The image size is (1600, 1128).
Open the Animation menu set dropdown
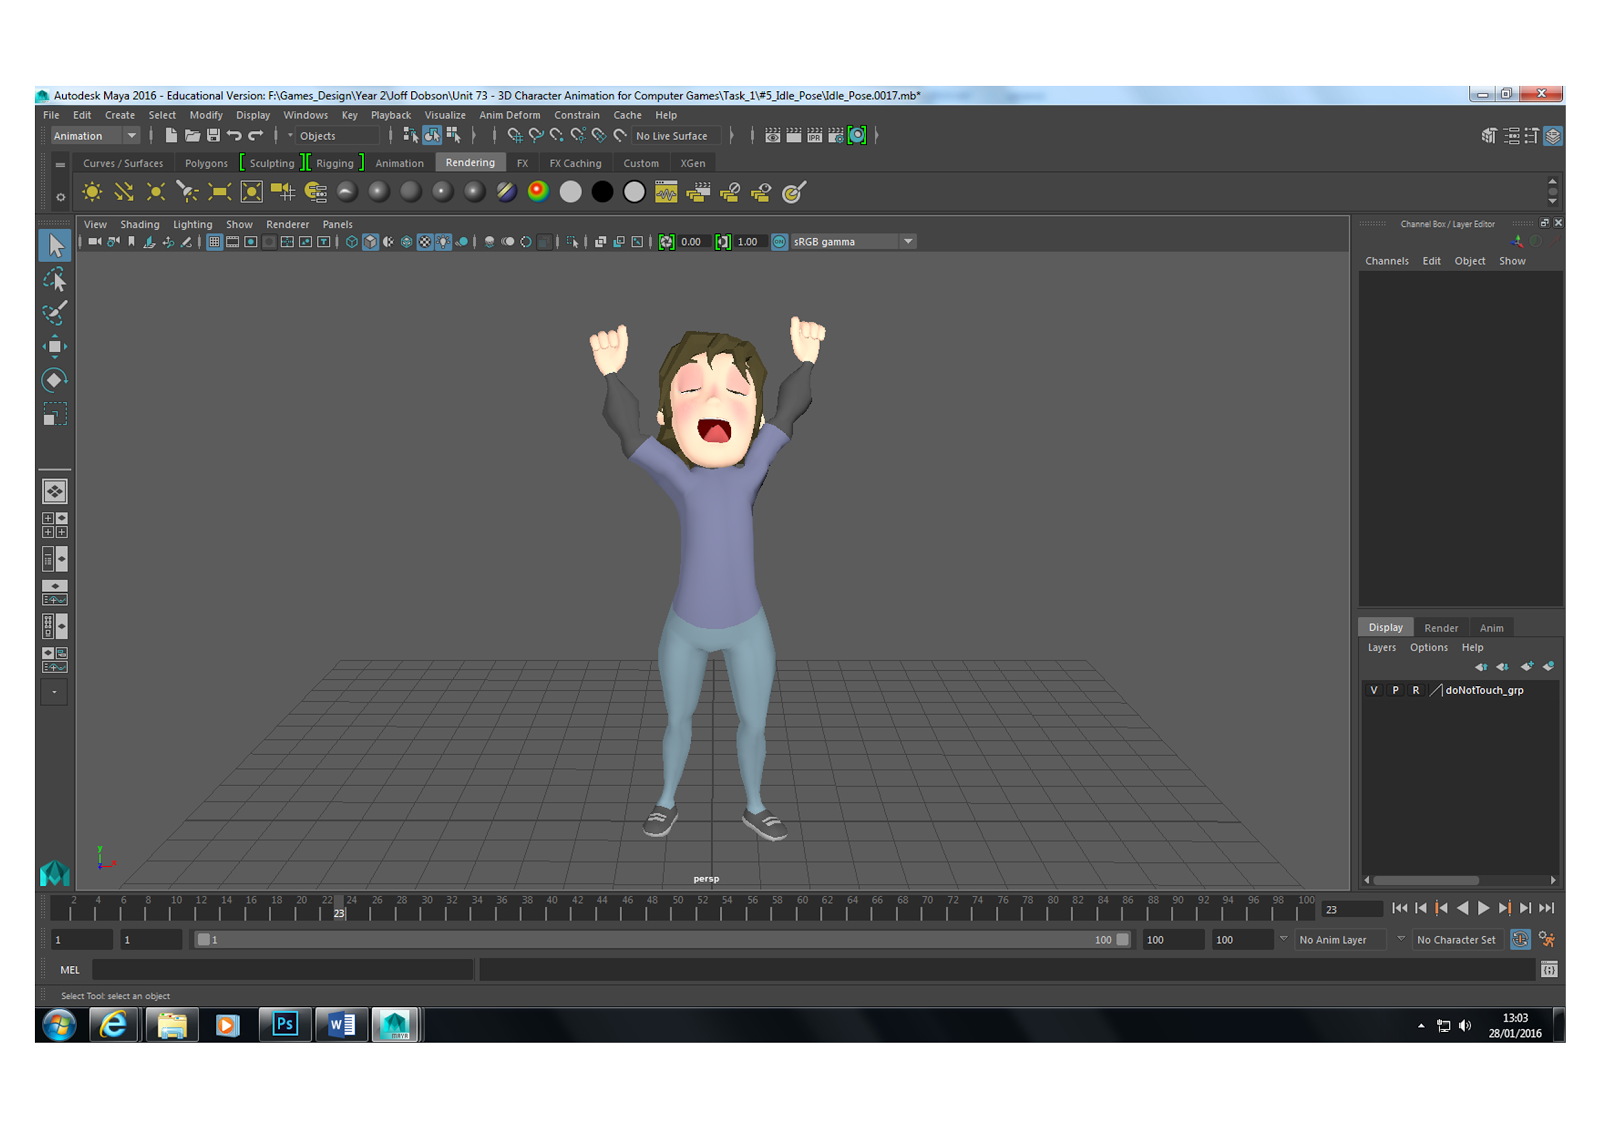point(131,136)
